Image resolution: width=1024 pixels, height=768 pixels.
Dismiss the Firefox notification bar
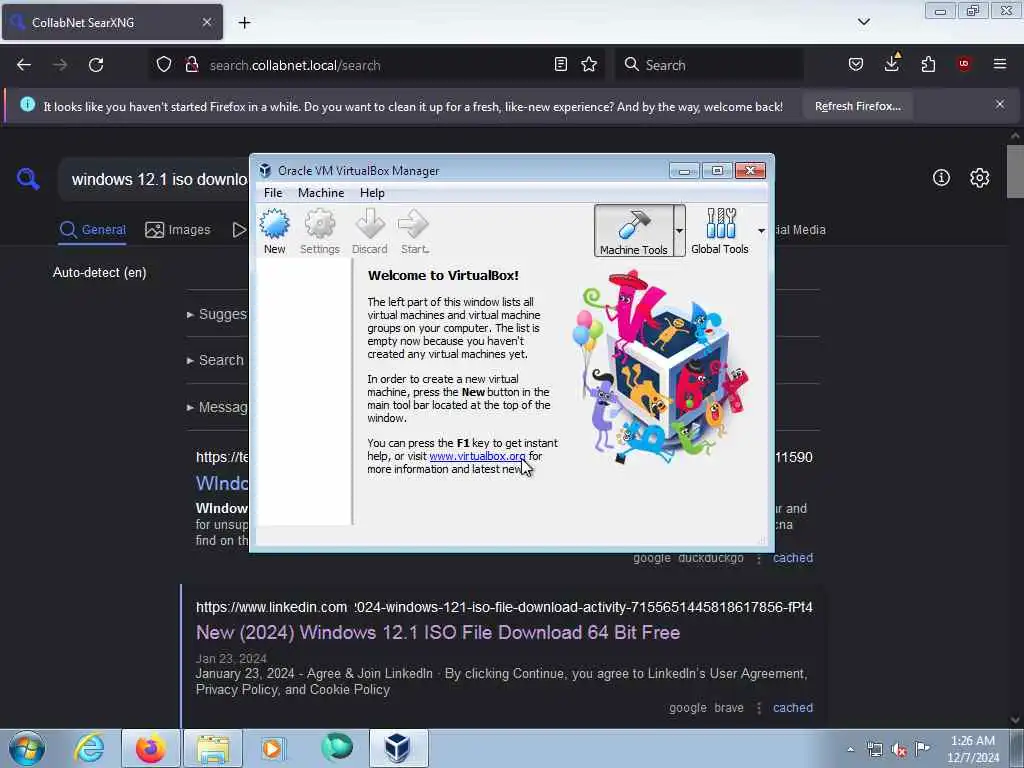(1000, 104)
